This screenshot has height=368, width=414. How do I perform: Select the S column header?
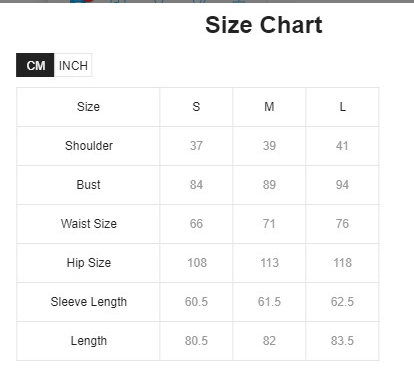pos(196,107)
